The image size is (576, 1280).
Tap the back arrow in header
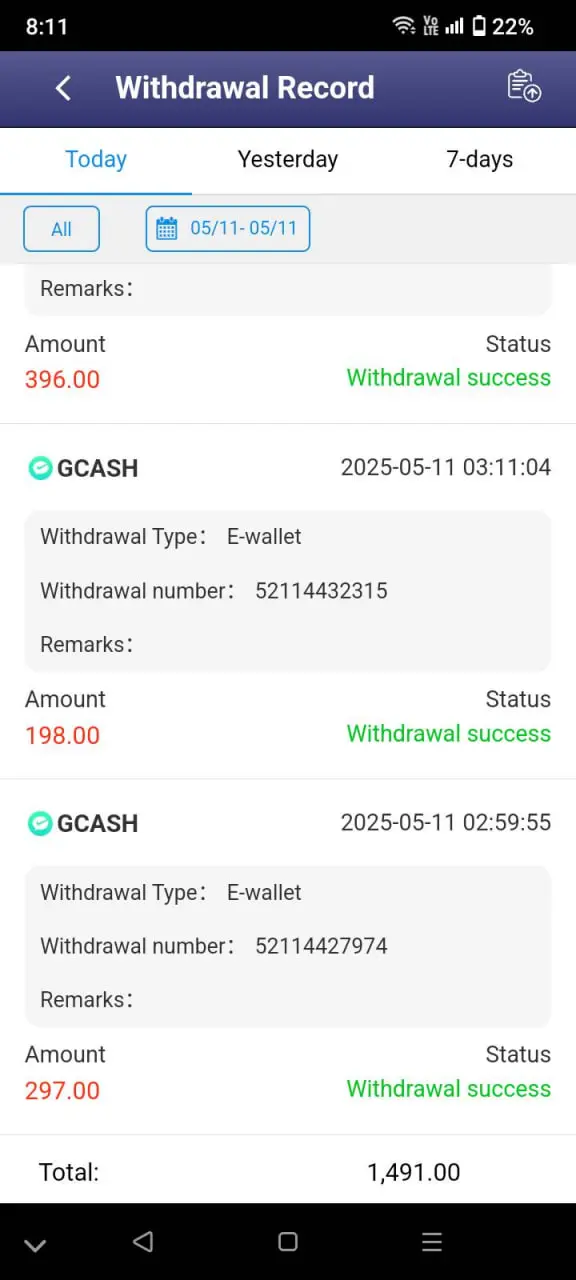[x=63, y=88]
